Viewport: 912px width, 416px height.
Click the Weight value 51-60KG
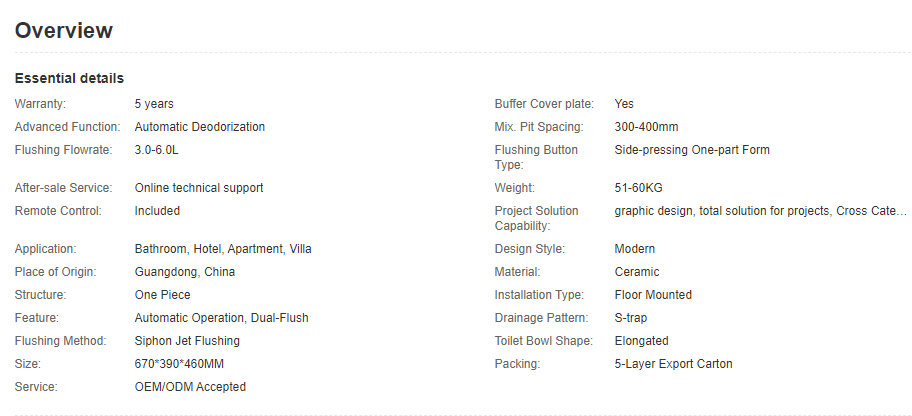click(638, 188)
